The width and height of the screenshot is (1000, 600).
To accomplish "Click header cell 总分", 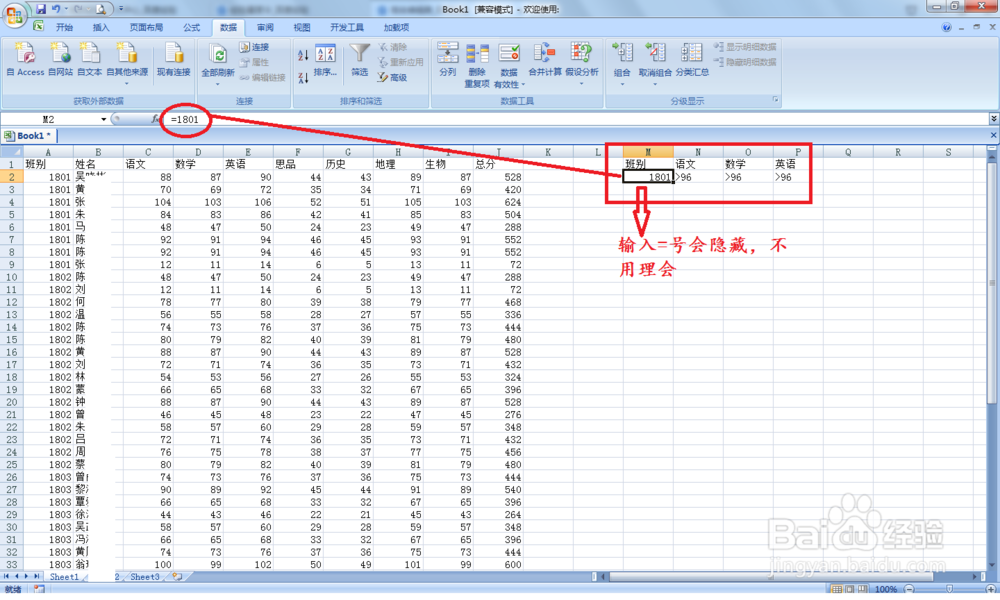I will pyautogui.click(x=498, y=164).
